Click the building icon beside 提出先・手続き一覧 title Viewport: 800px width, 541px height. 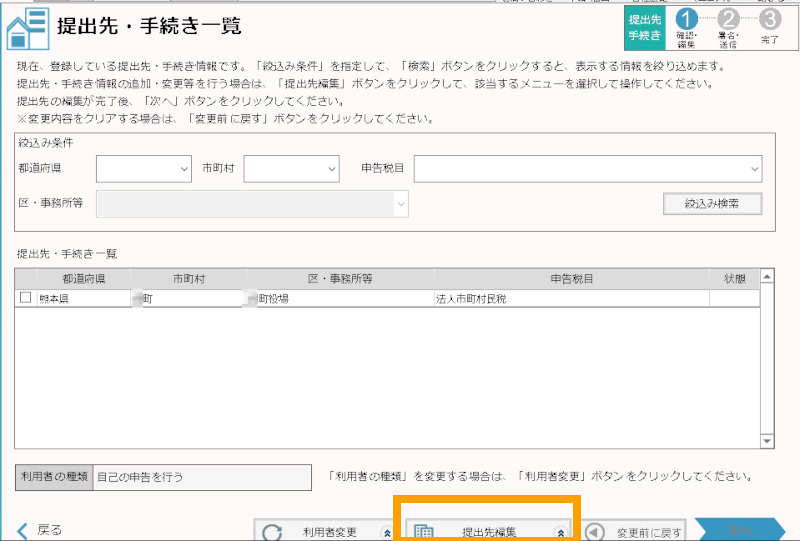25,26
